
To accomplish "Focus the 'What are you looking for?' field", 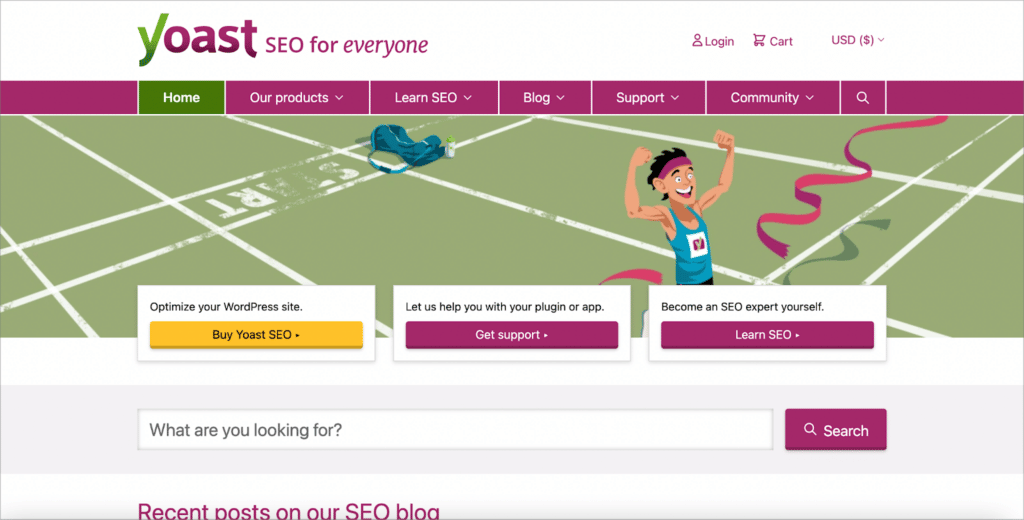I will click(455, 430).
